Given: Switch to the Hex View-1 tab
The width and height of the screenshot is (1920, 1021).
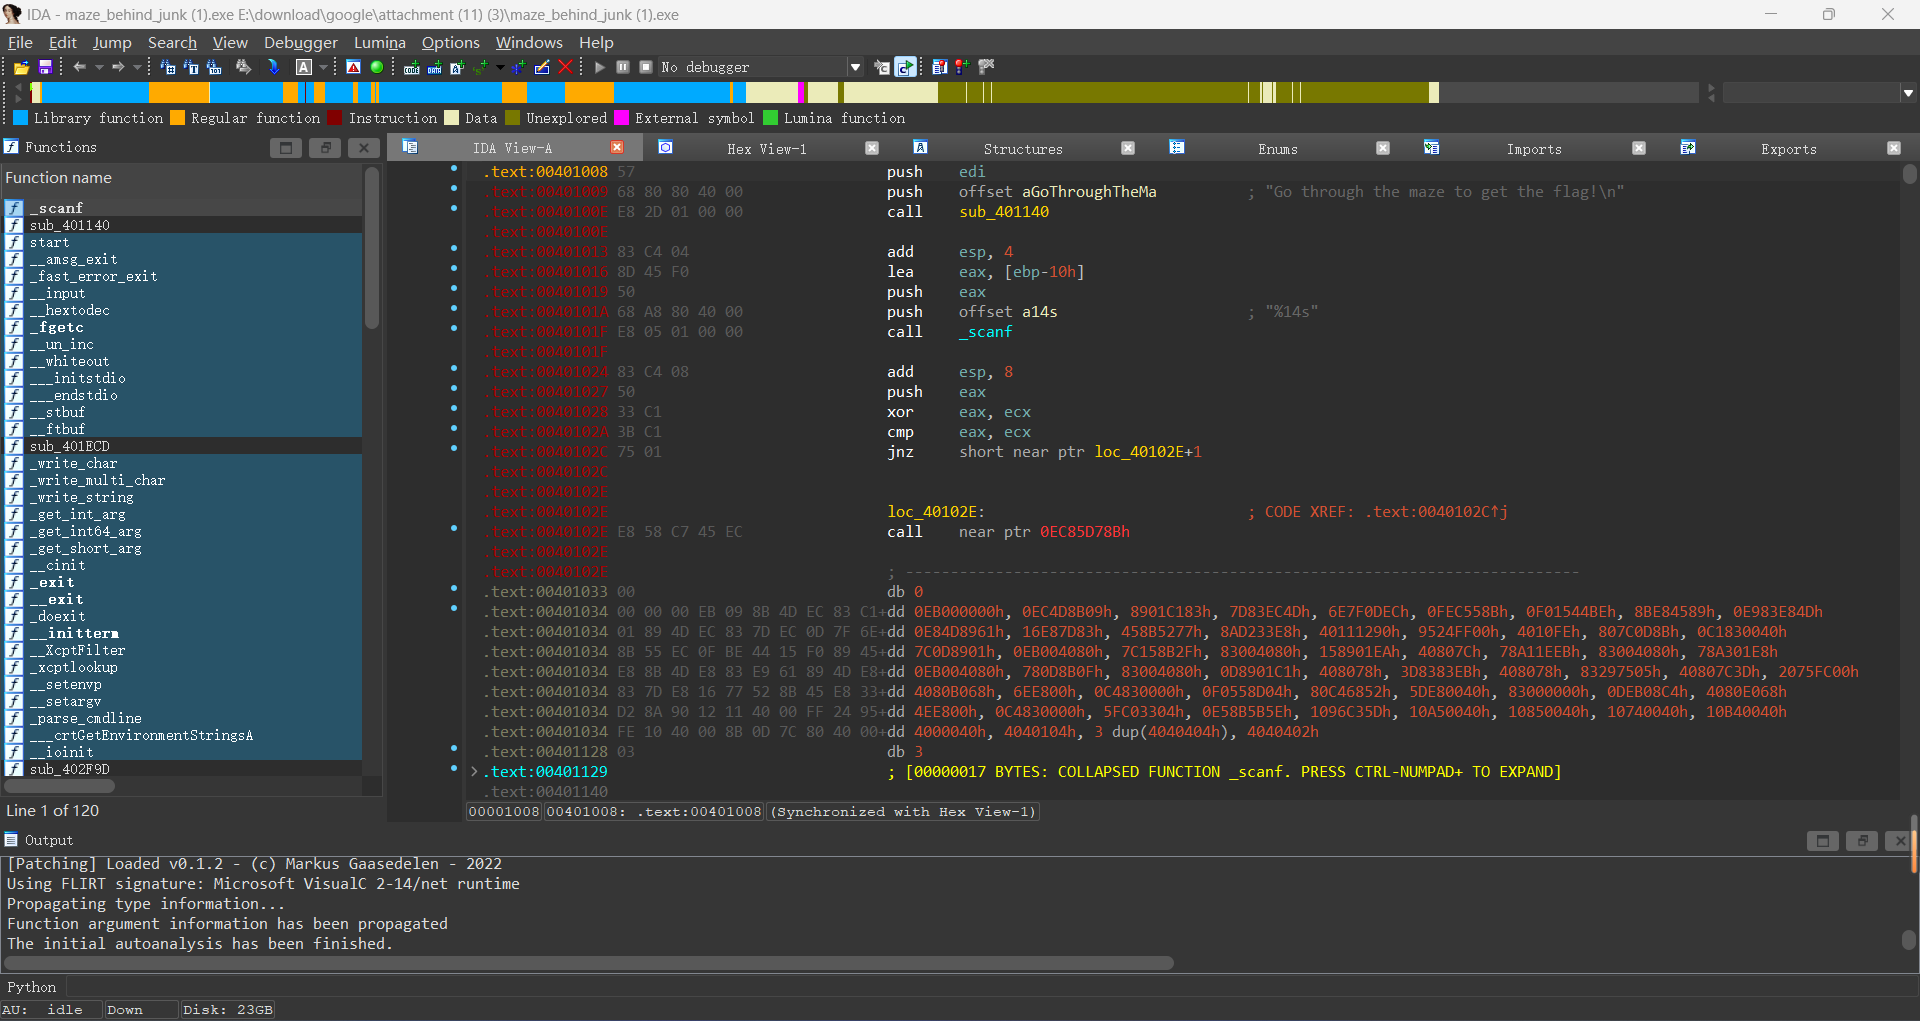Looking at the screenshot, I should [766, 148].
